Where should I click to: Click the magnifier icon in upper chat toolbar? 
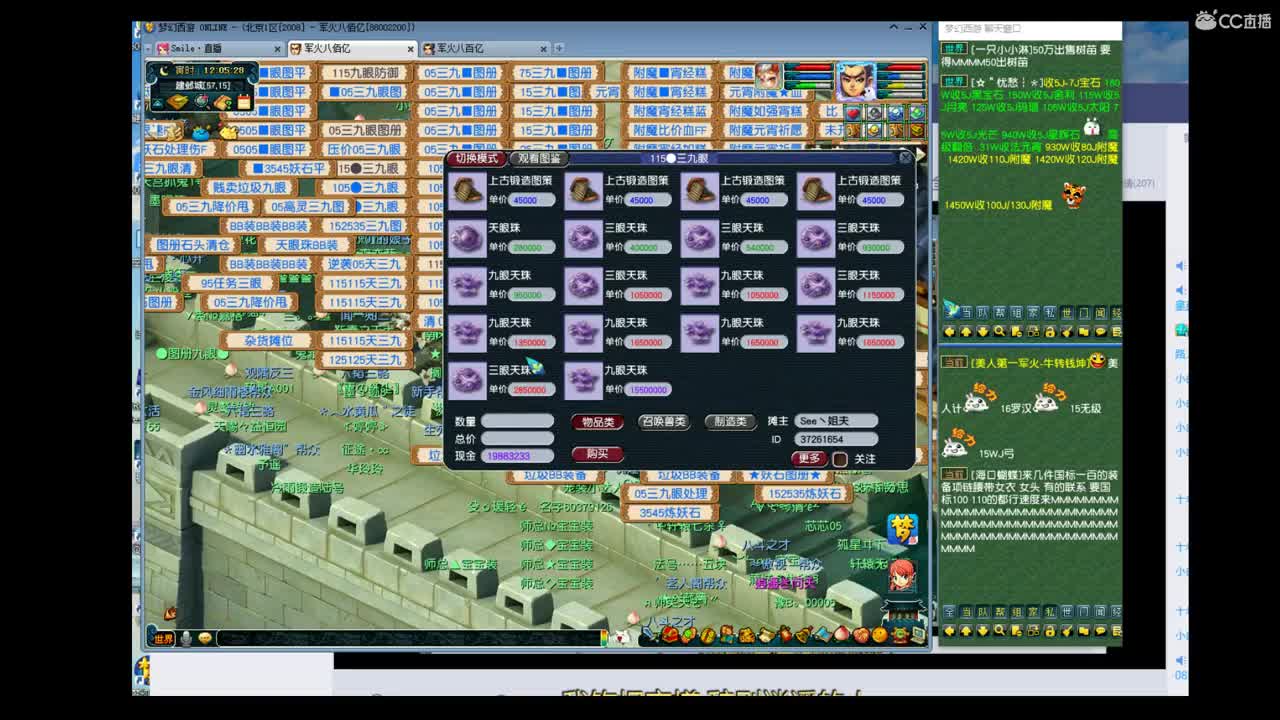tap(999, 332)
